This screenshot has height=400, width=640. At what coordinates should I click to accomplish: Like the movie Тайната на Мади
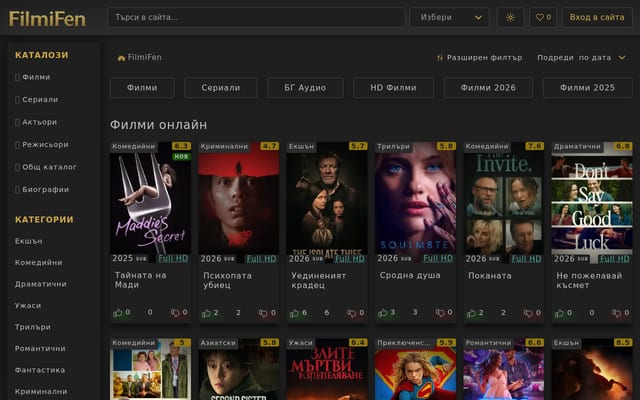point(122,313)
